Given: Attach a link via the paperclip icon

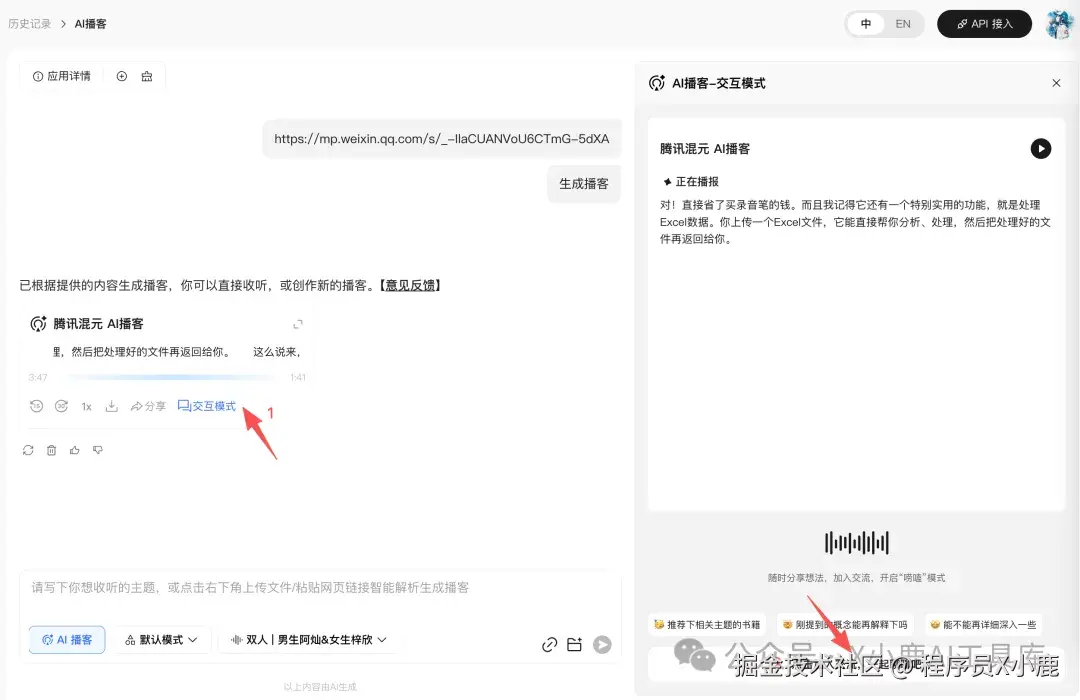Looking at the screenshot, I should [549, 645].
